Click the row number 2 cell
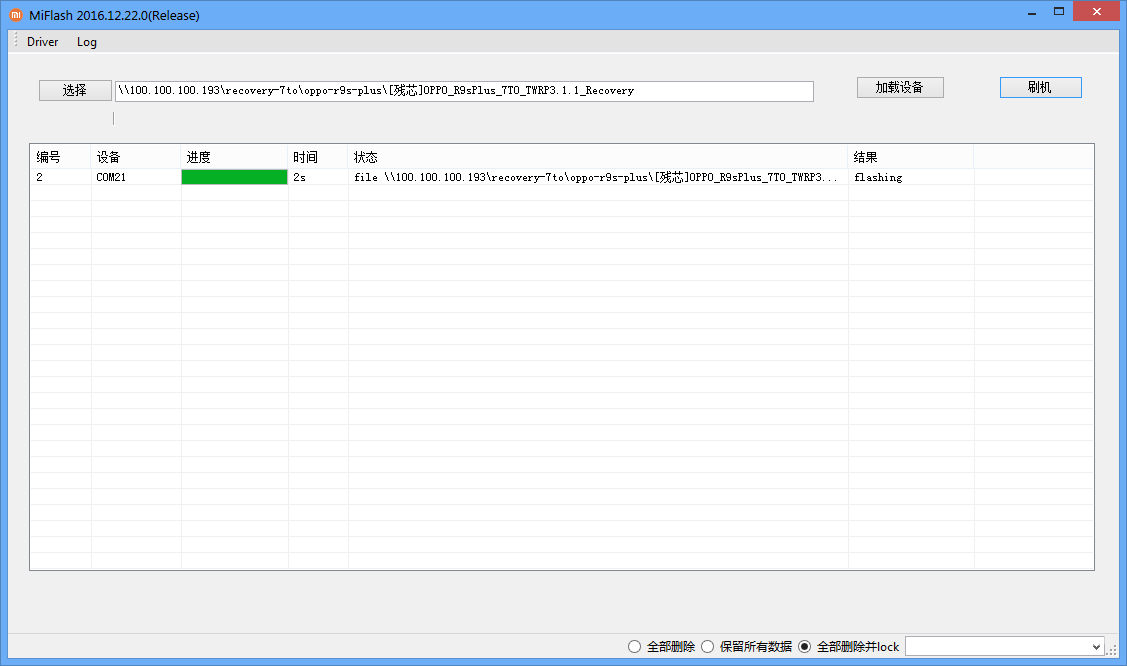 coord(60,177)
